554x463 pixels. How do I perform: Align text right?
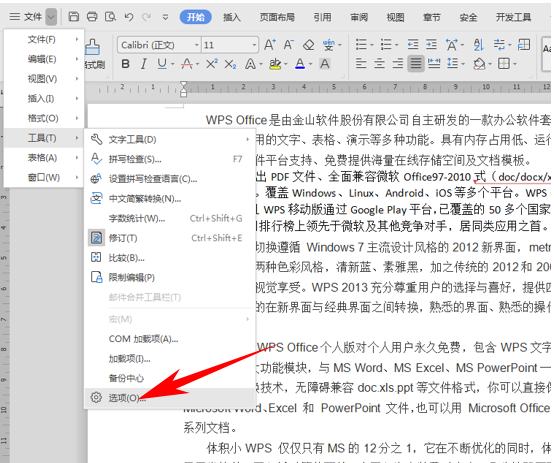(397, 64)
